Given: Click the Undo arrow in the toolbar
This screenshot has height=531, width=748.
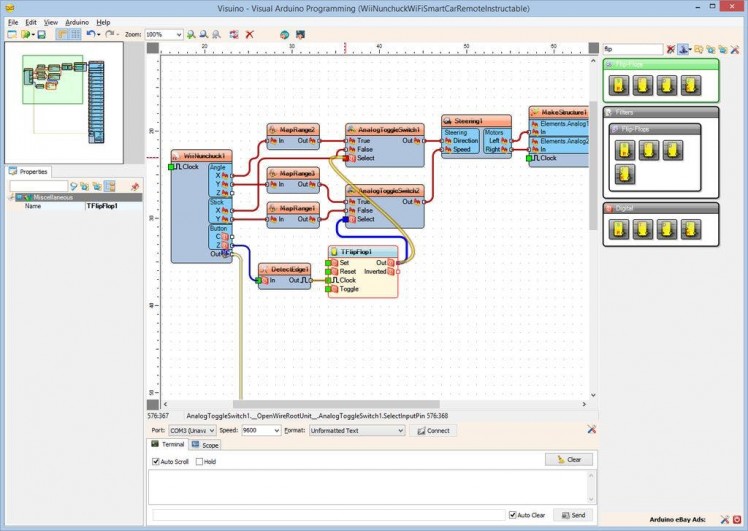Looking at the screenshot, I should tap(90, 34).
